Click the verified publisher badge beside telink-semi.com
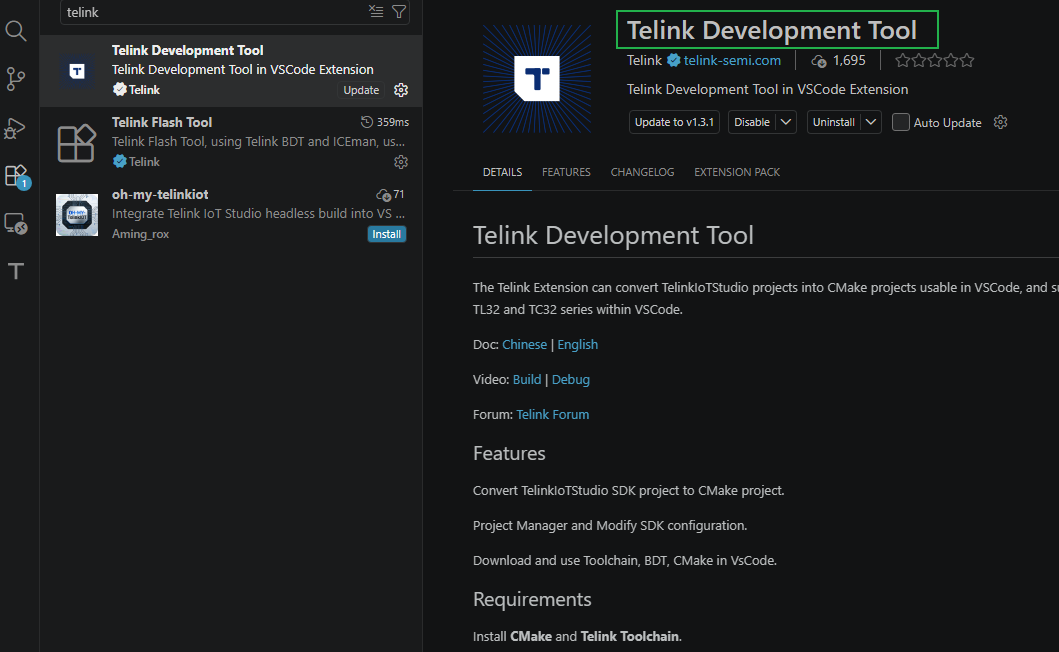 [x=673, y=60]
